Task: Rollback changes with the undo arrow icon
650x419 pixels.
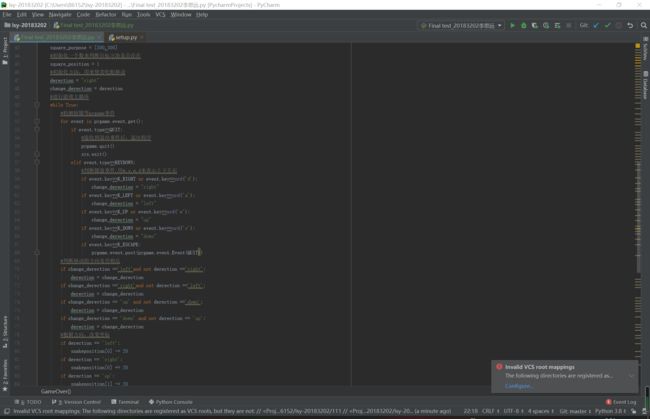Action: (x=630, y=25)
